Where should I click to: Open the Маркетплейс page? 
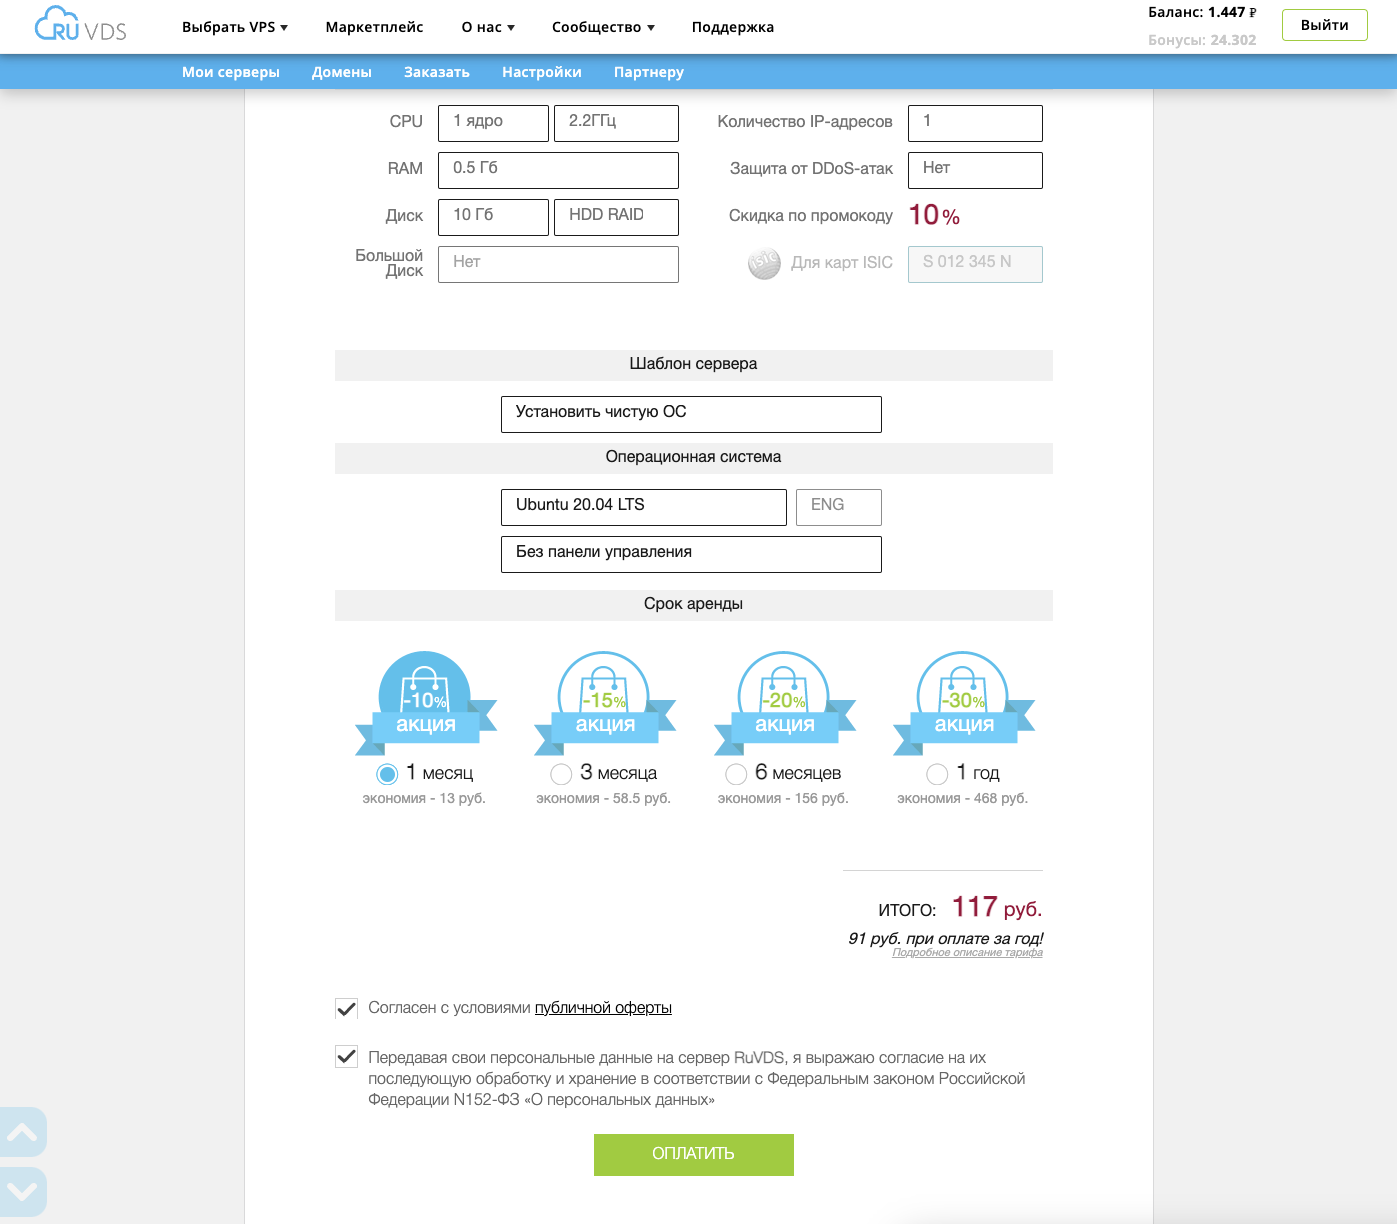(x=374, y=27)
